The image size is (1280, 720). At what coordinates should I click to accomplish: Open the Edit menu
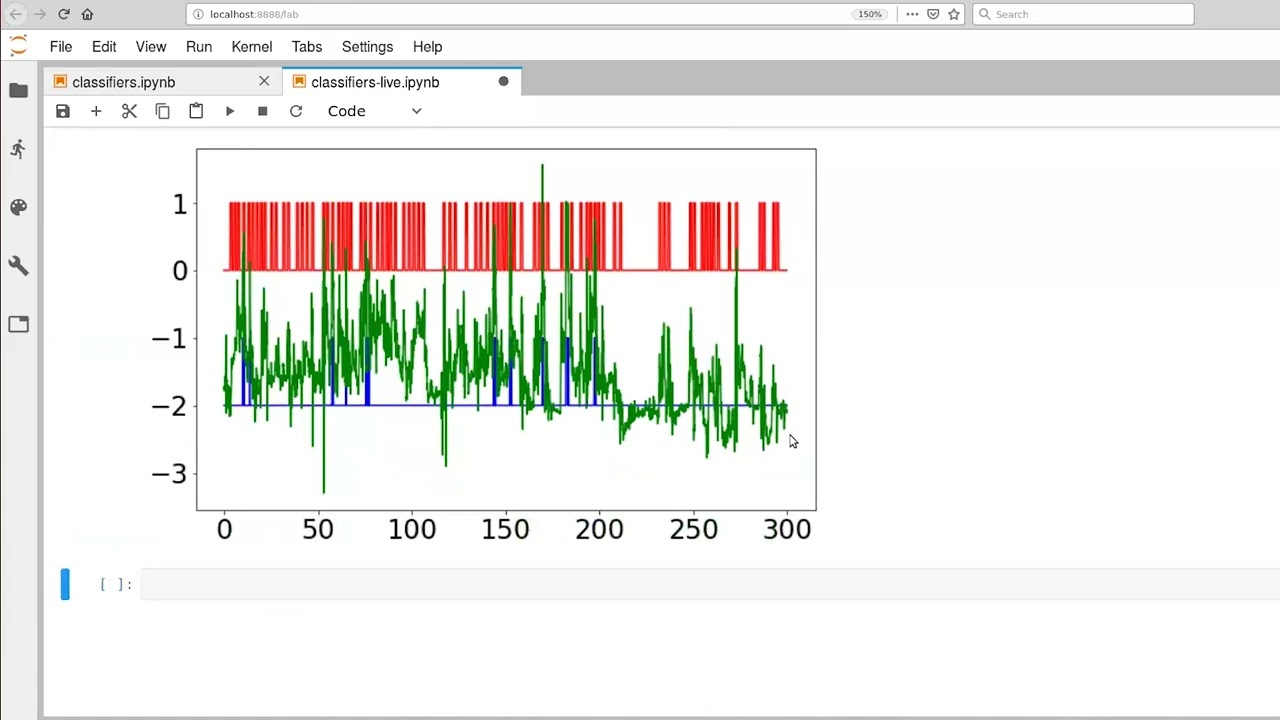(x=104, y=46)
